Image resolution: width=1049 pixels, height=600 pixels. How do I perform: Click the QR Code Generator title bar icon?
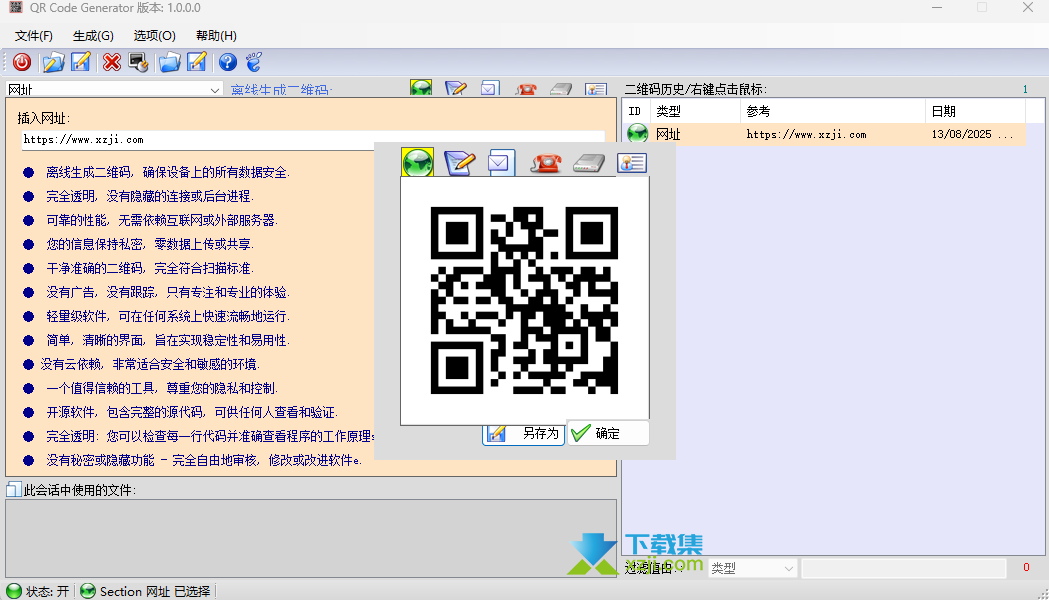pos(15,7)
